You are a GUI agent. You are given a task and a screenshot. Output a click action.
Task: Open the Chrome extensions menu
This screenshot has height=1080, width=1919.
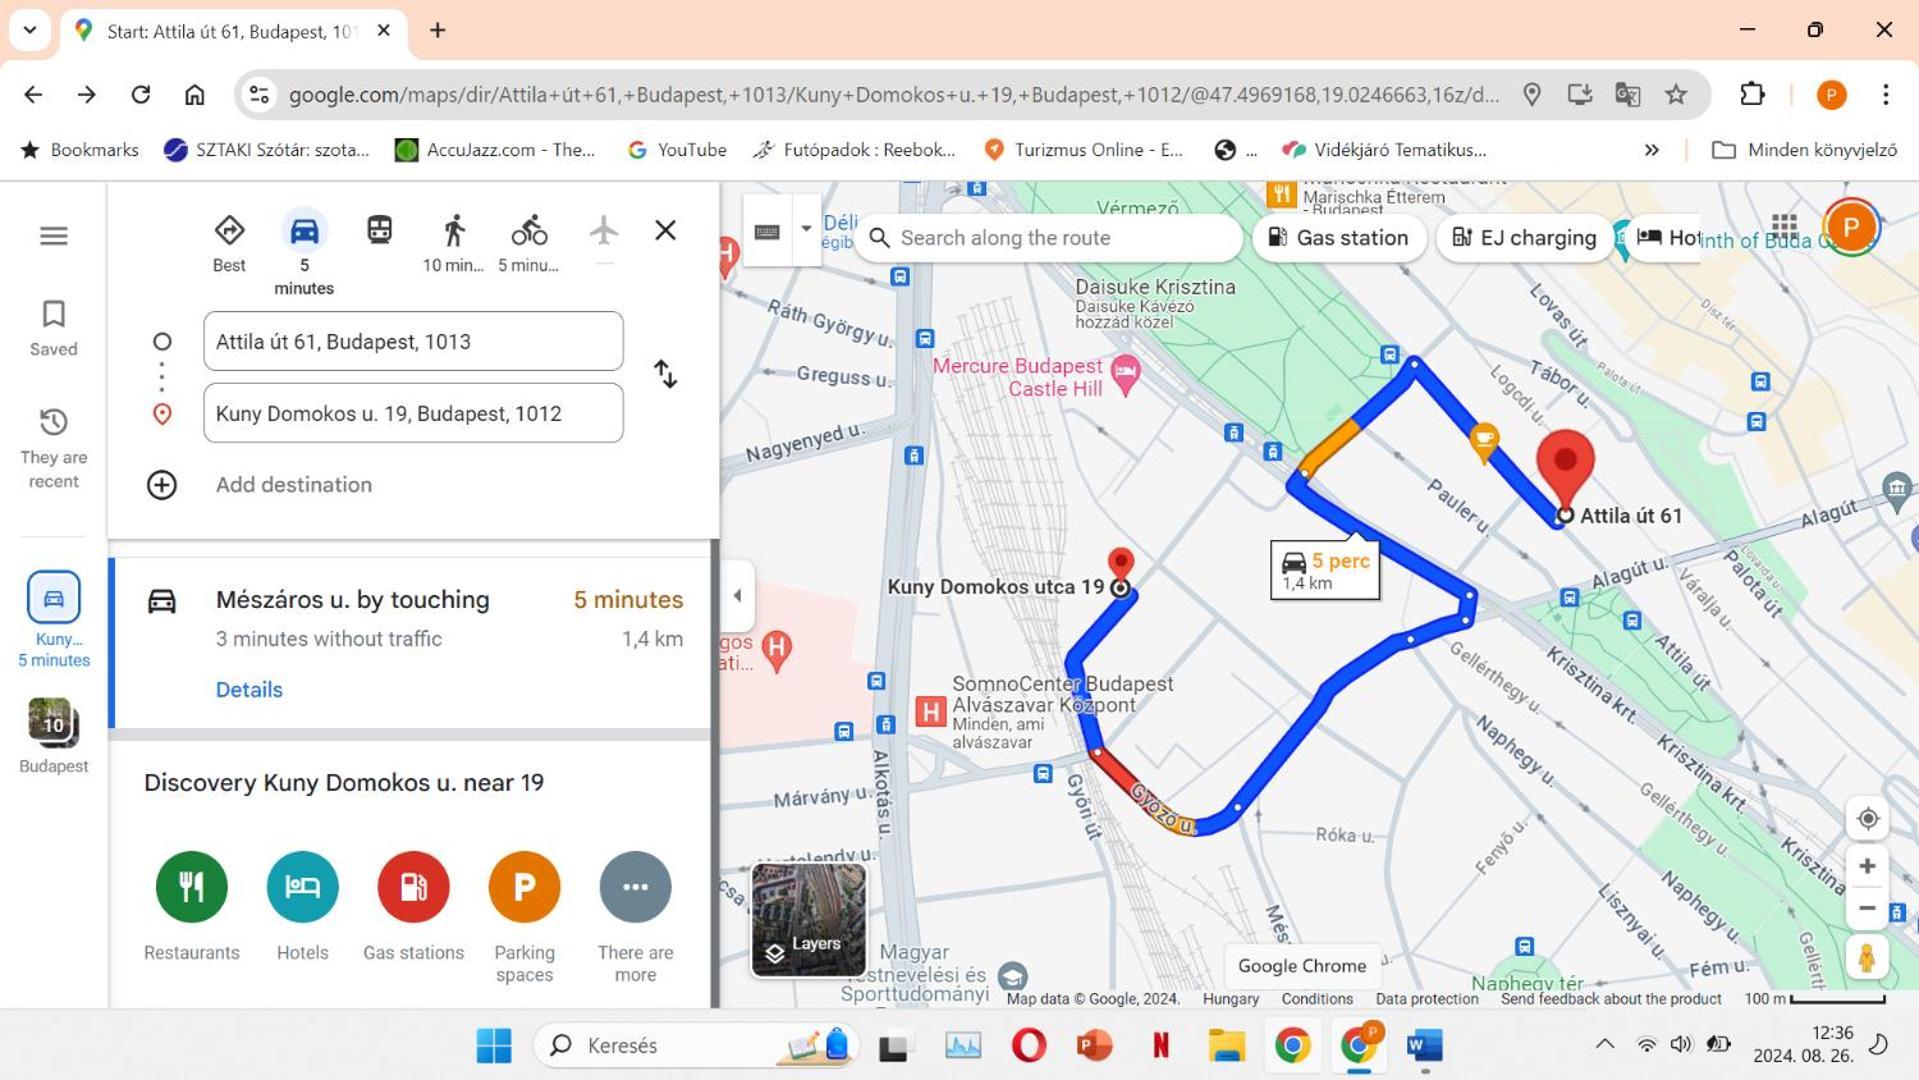click(x=1752, y=95)
